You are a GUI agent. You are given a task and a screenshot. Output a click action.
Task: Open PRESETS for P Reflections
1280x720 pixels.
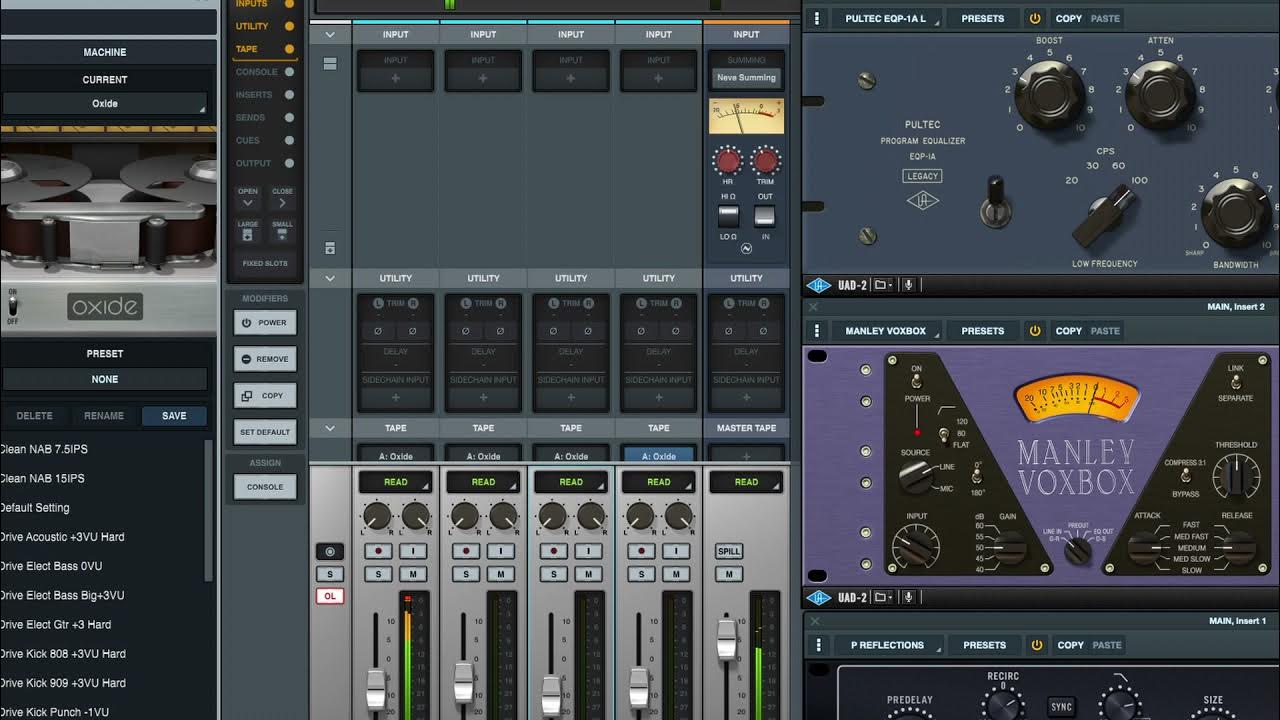[x=984, y=645]
